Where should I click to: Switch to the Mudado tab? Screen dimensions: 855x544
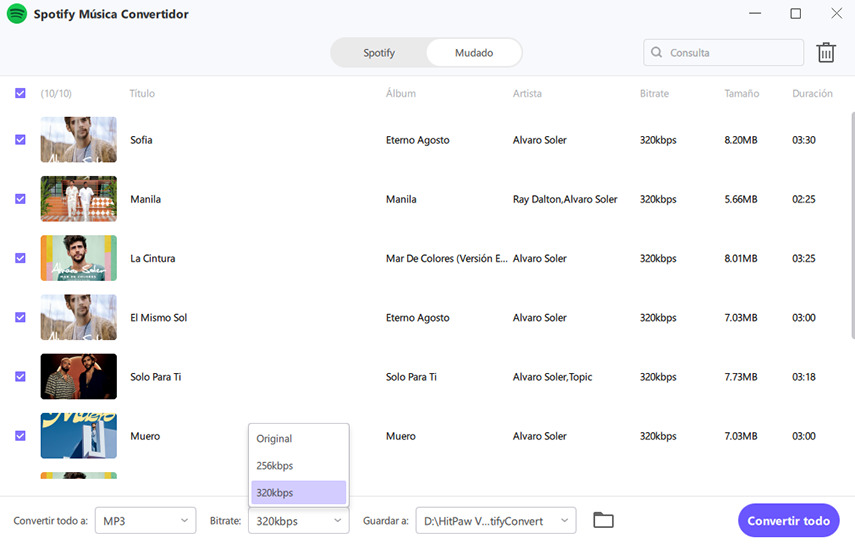tap(474, 53)
